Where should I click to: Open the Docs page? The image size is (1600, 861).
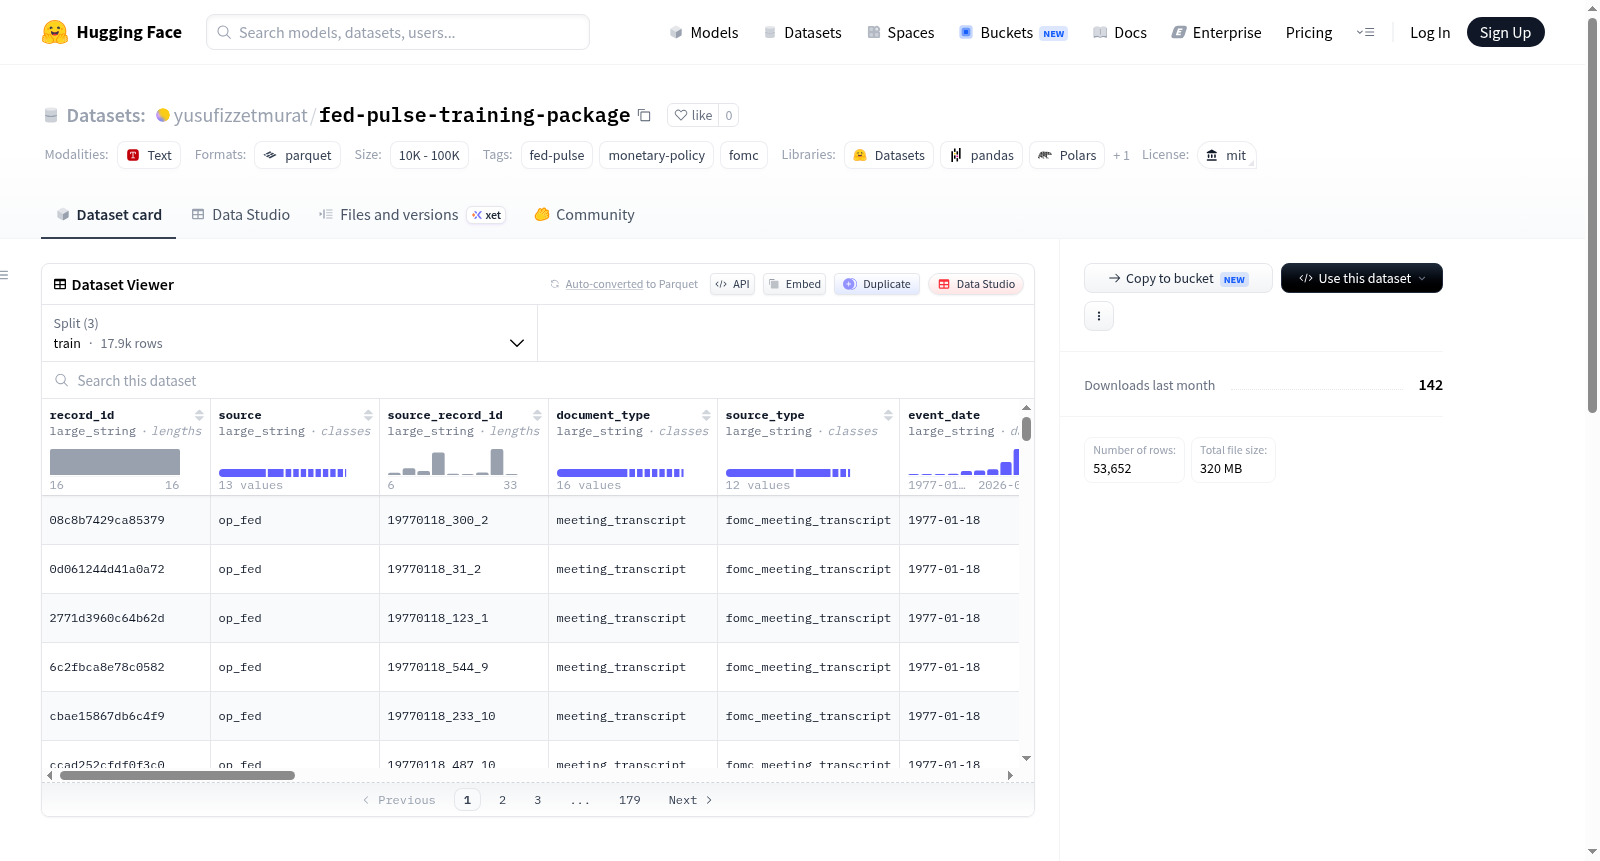(1119, 32)
